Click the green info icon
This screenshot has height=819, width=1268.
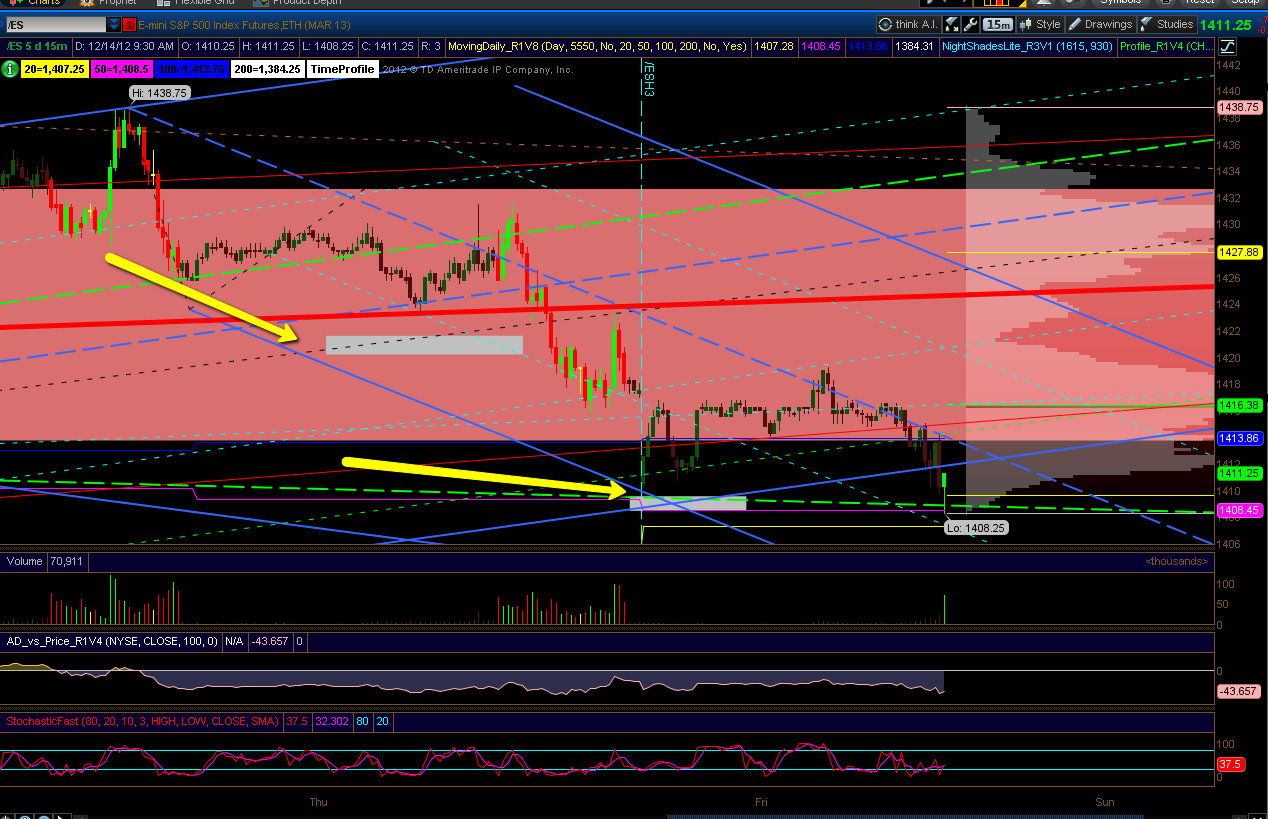(x=9, y=69)
